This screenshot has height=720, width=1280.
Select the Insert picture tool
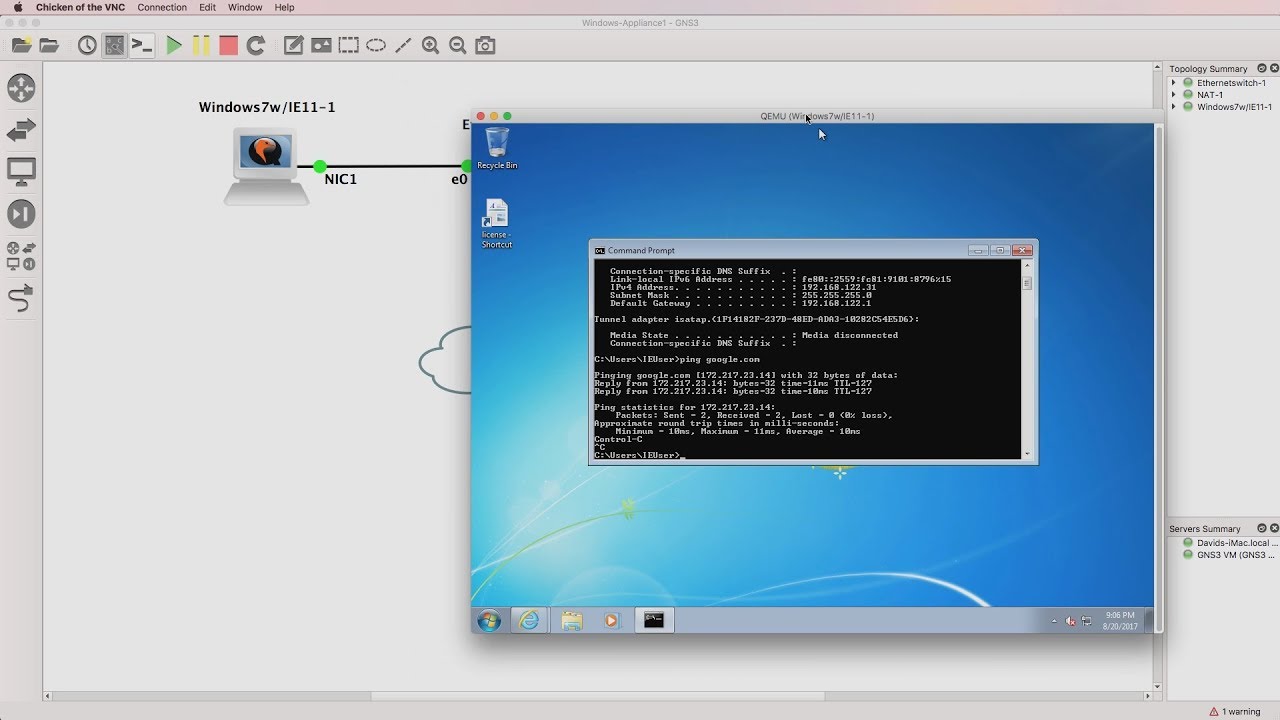click(321, 45)
